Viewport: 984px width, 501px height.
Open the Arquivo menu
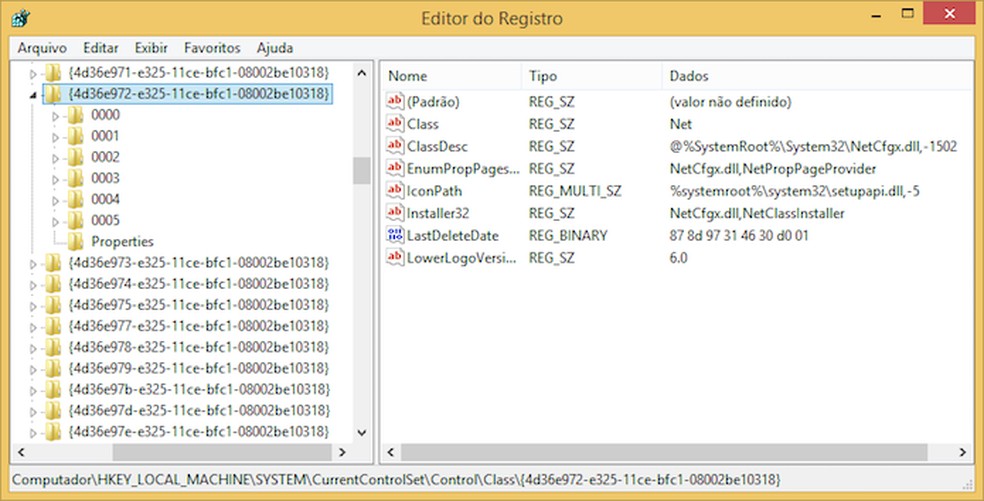tap(42, 48)
